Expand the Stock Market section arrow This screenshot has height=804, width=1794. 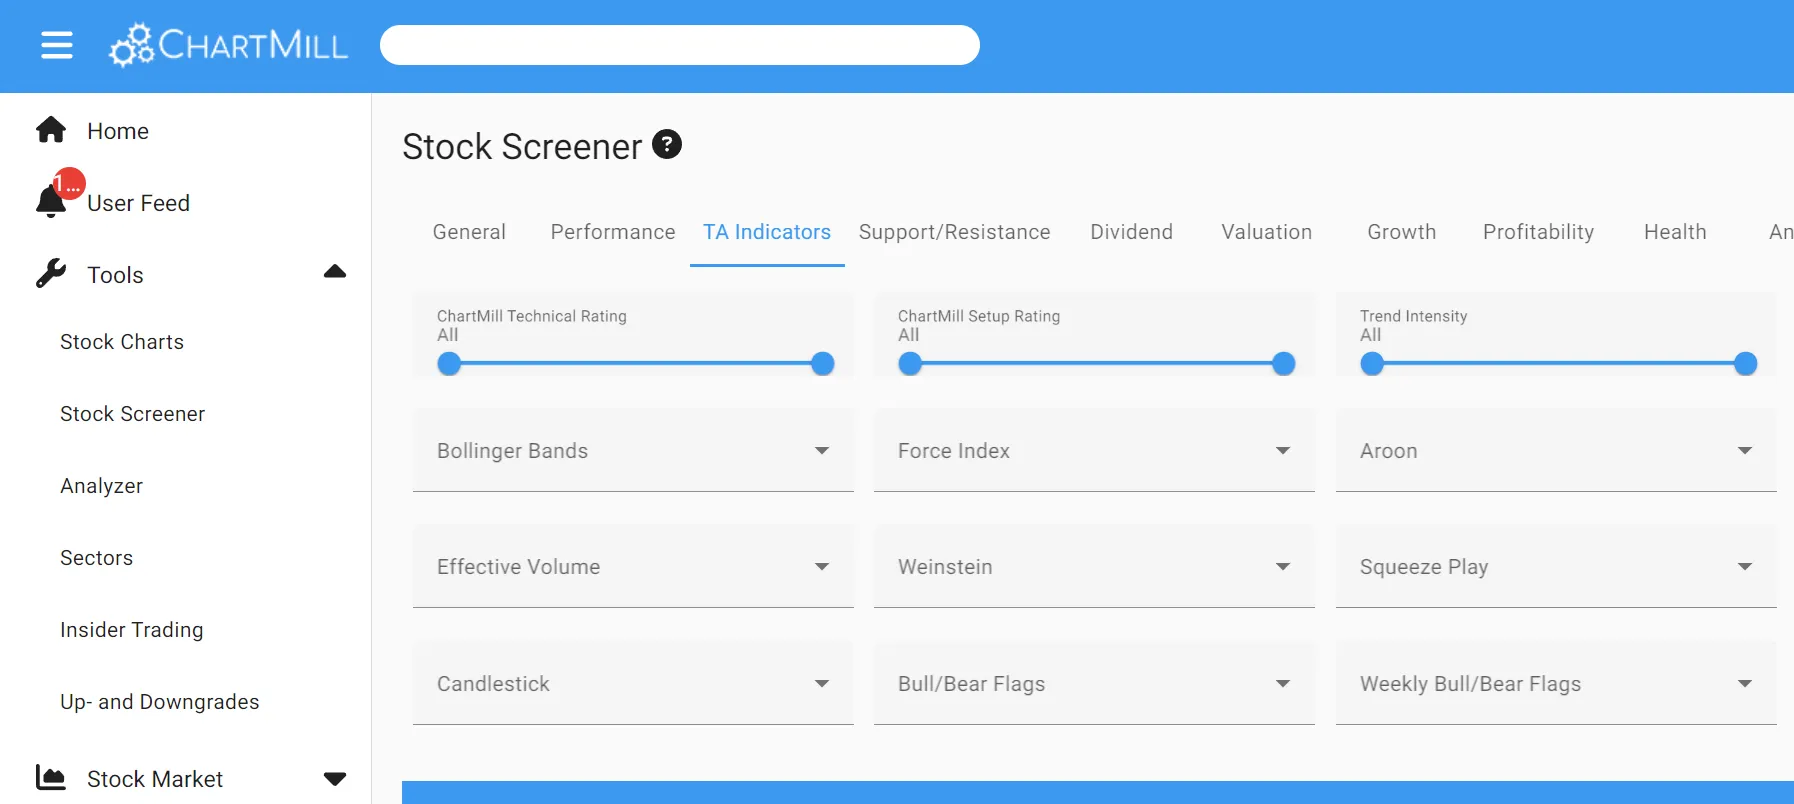tap(335, 778)
